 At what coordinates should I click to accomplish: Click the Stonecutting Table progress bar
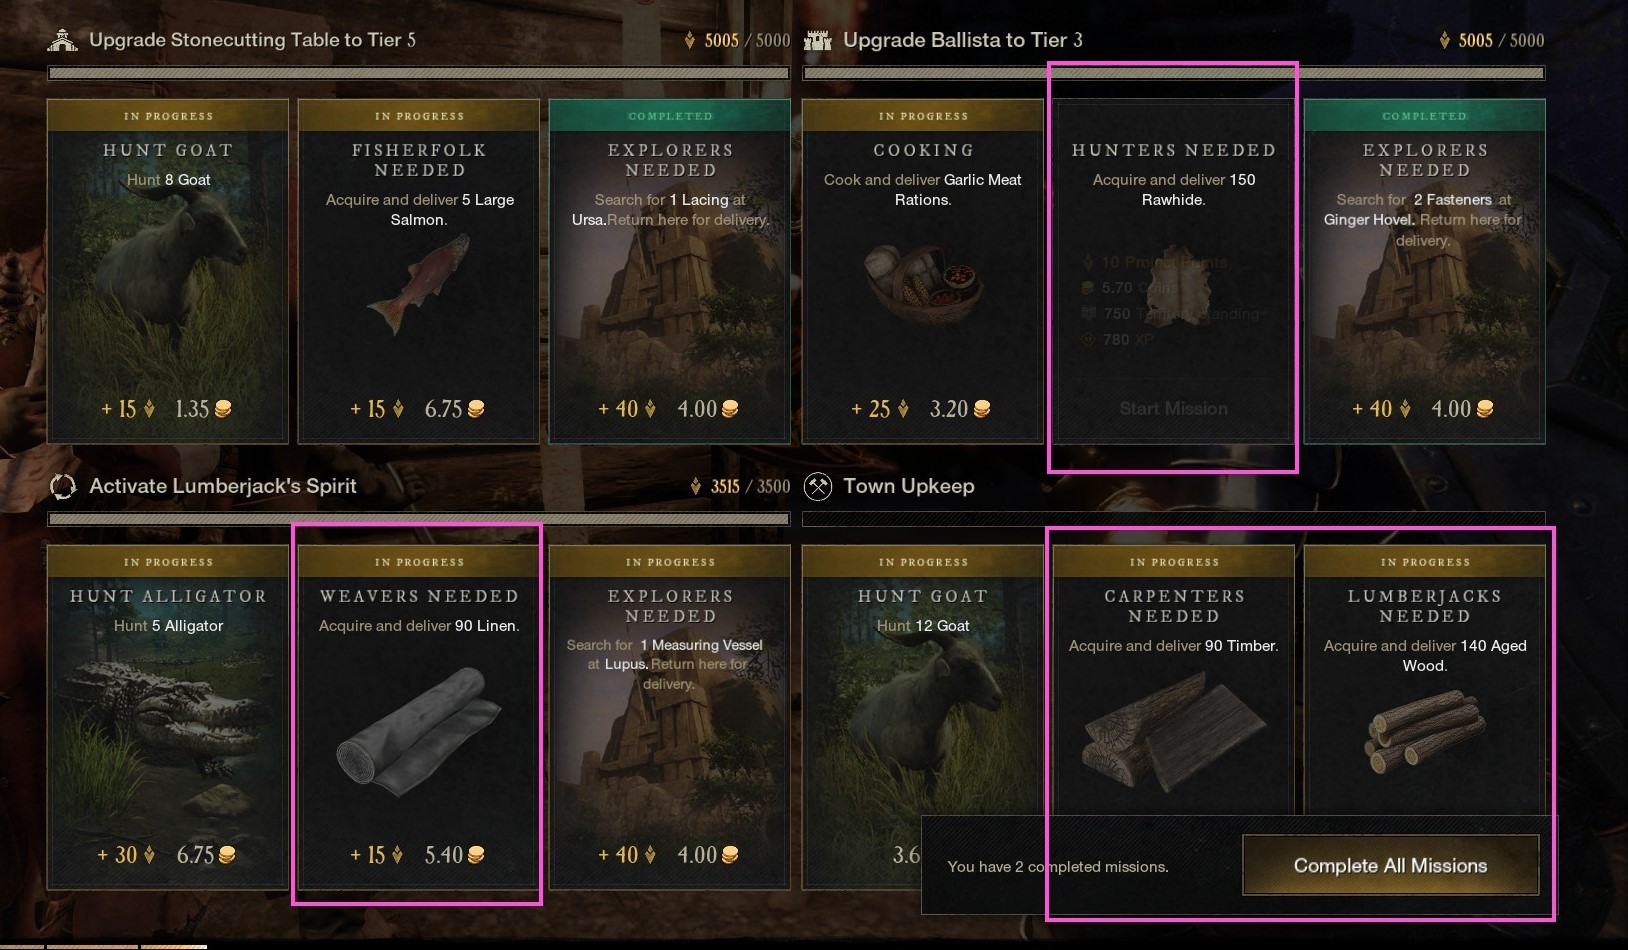(419, 73)
